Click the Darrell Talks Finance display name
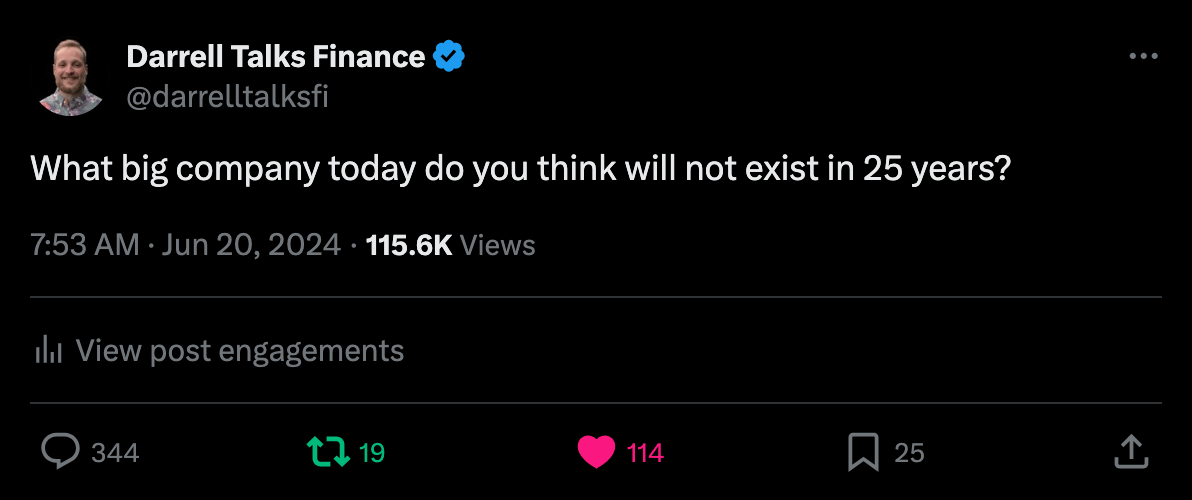The height and width of the screenshot is (500, 1192). (275, 57)
